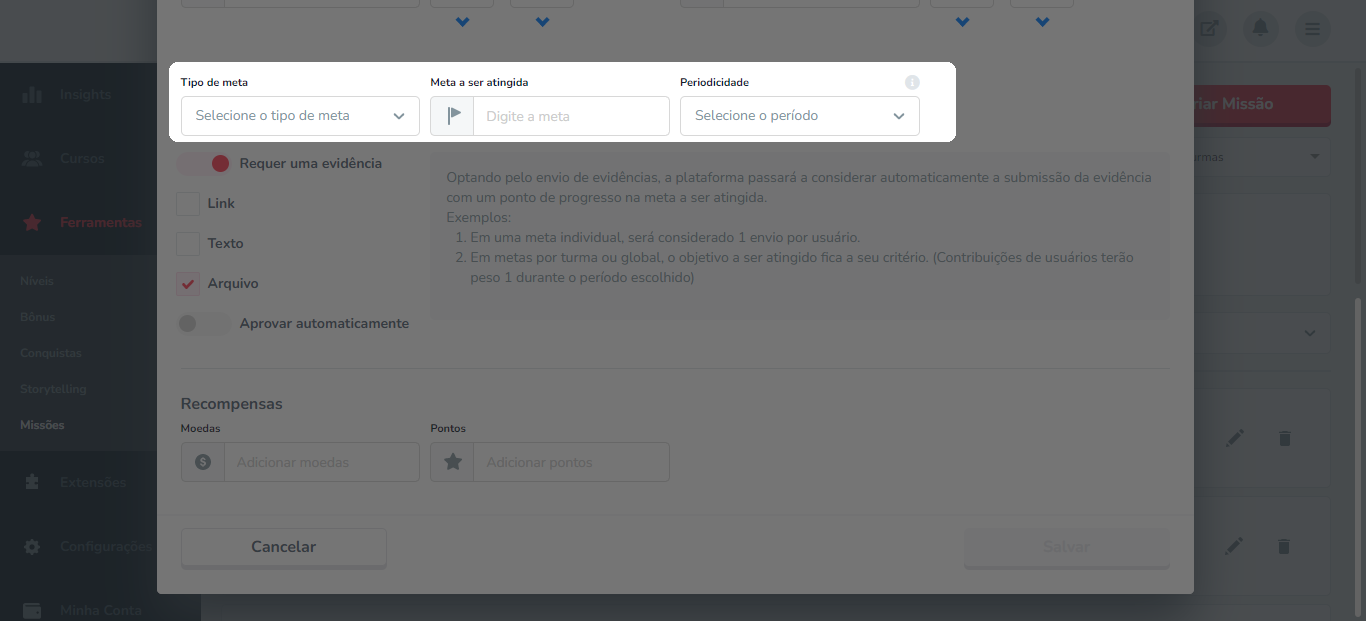1366x621 pixels.
Task: Open the turmas filter dropdown
Action: (x=1262, y=158)
